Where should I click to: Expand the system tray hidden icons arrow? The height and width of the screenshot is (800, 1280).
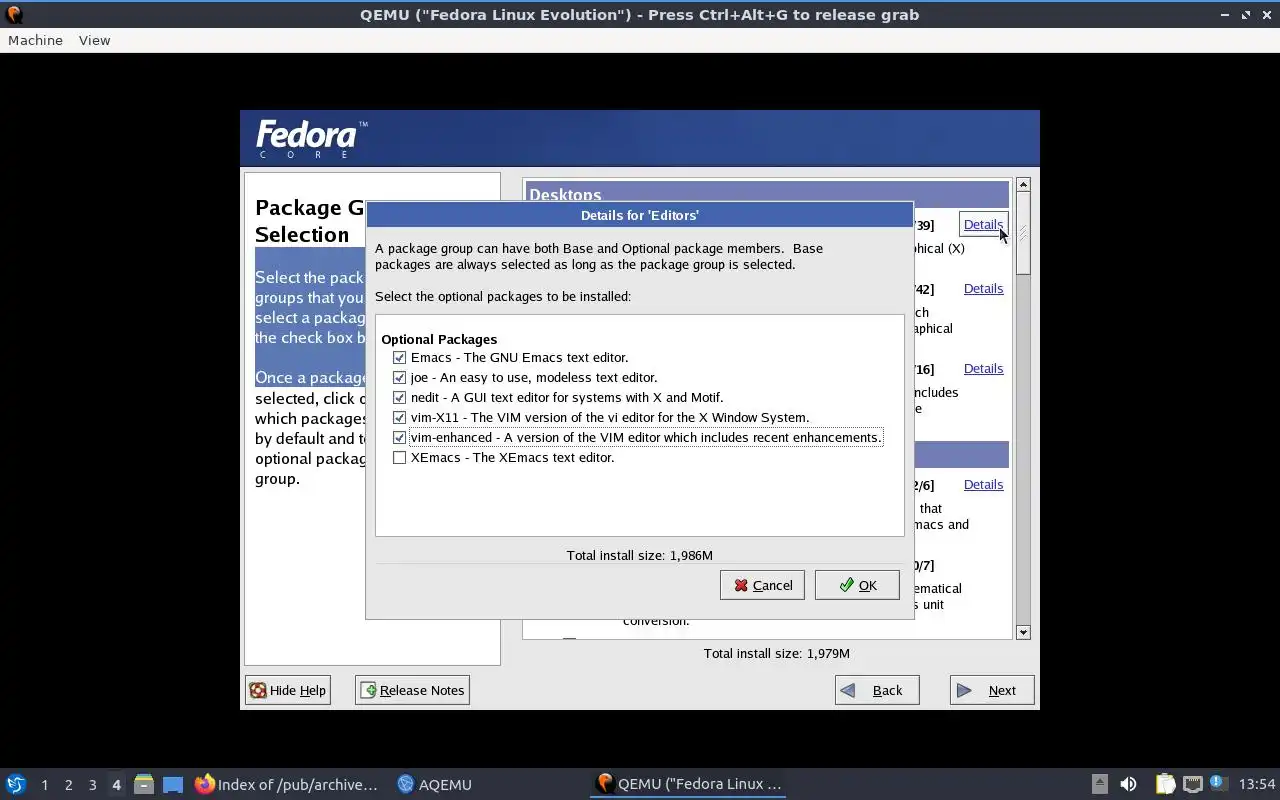coord(1099,784)
